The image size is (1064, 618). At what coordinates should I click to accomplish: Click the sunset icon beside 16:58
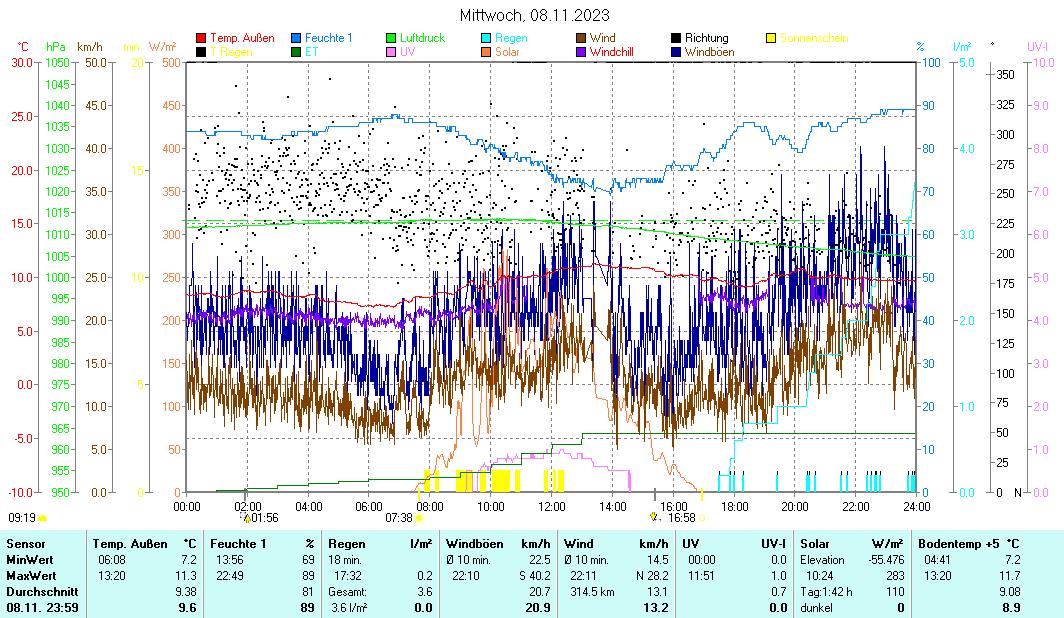[654, 517]
